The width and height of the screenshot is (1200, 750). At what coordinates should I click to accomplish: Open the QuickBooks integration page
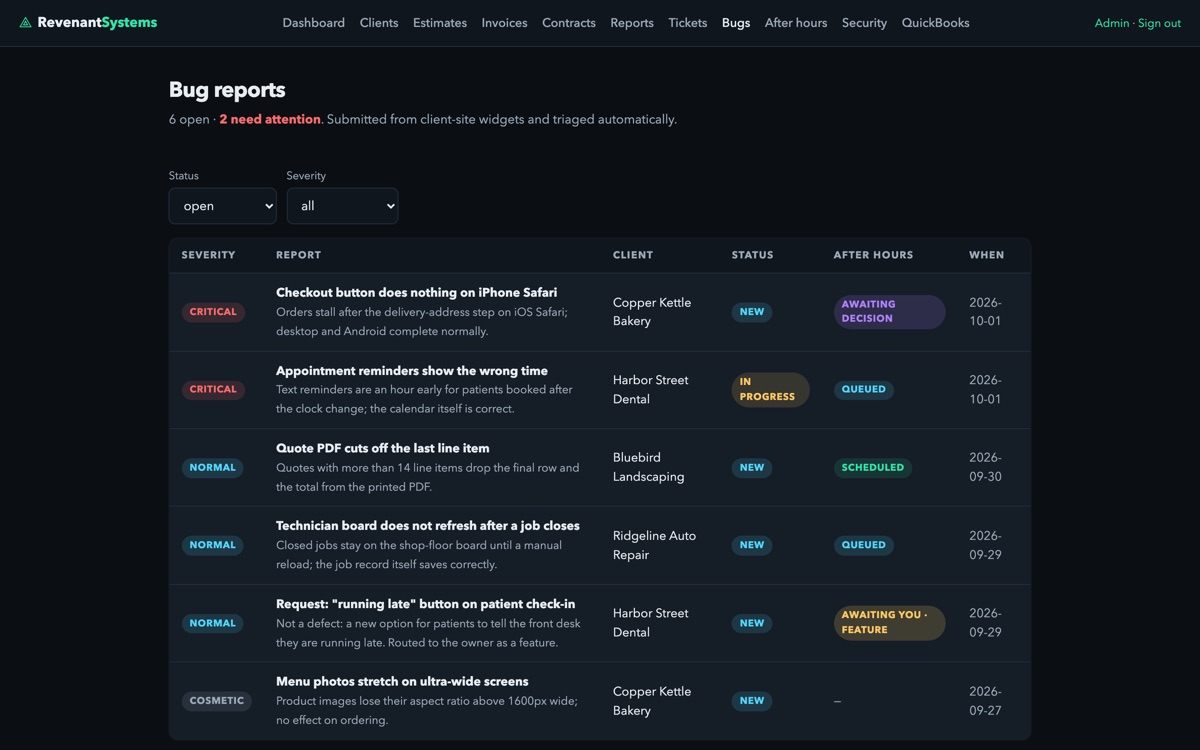(x=936, y=23)
